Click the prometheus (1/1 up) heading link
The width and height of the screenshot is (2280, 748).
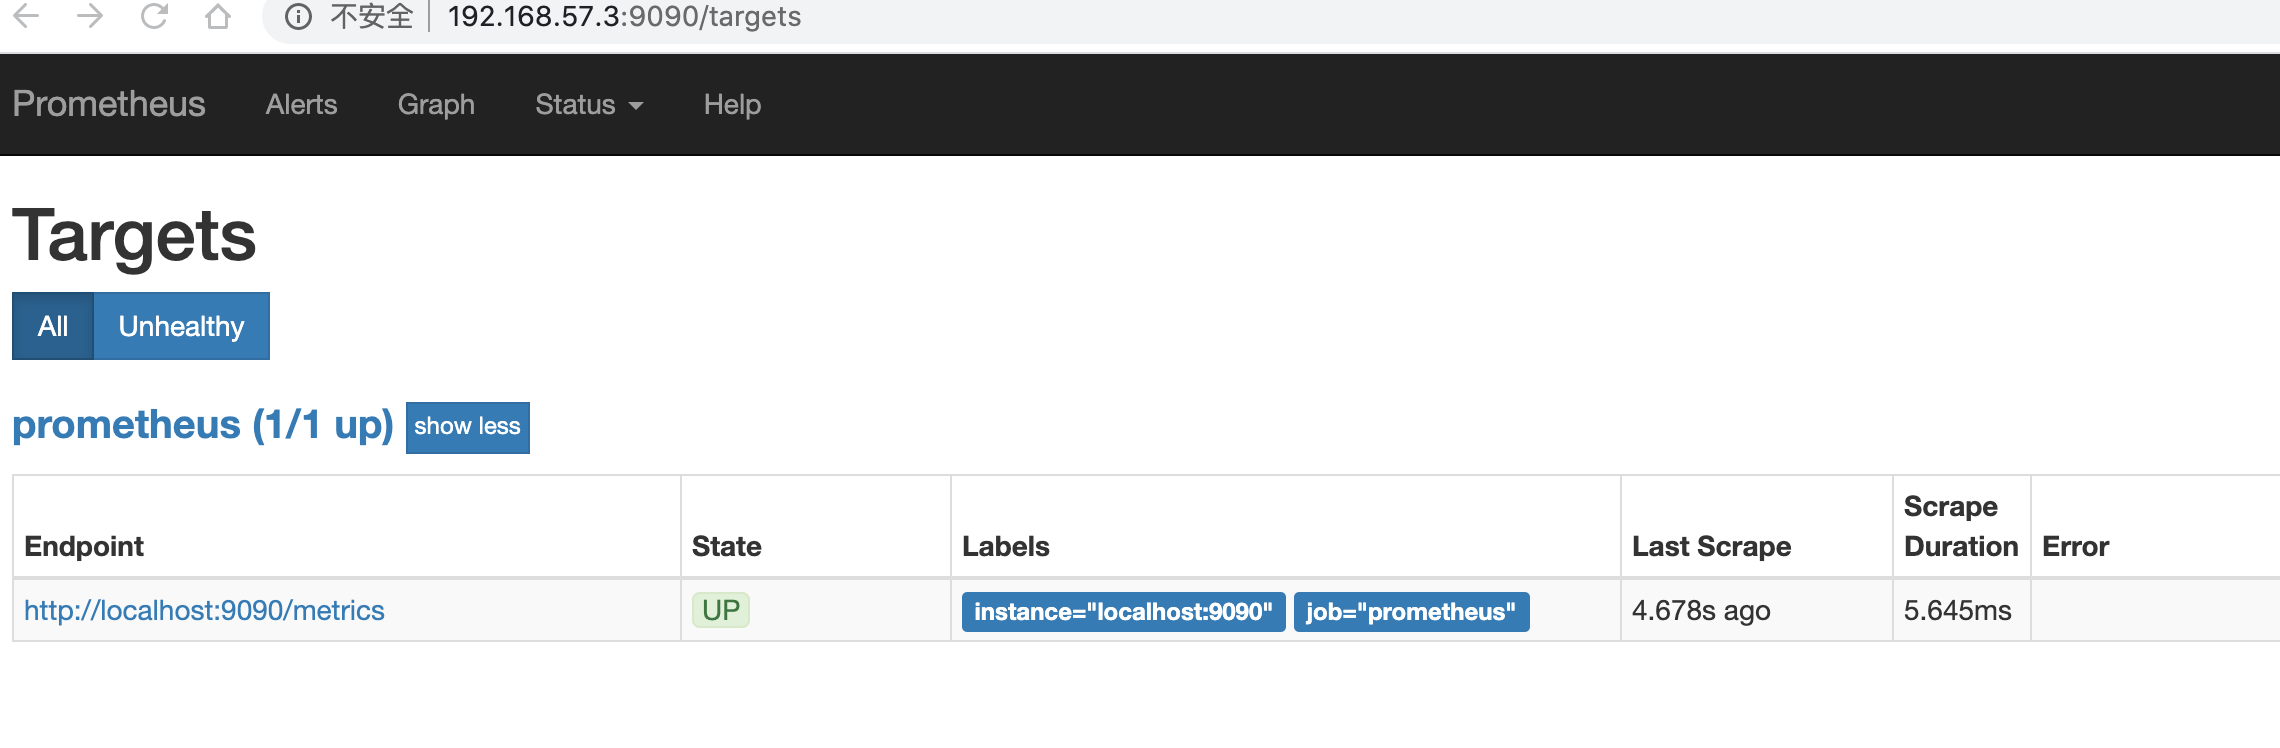pyautogui.click(x=203, y=425)
